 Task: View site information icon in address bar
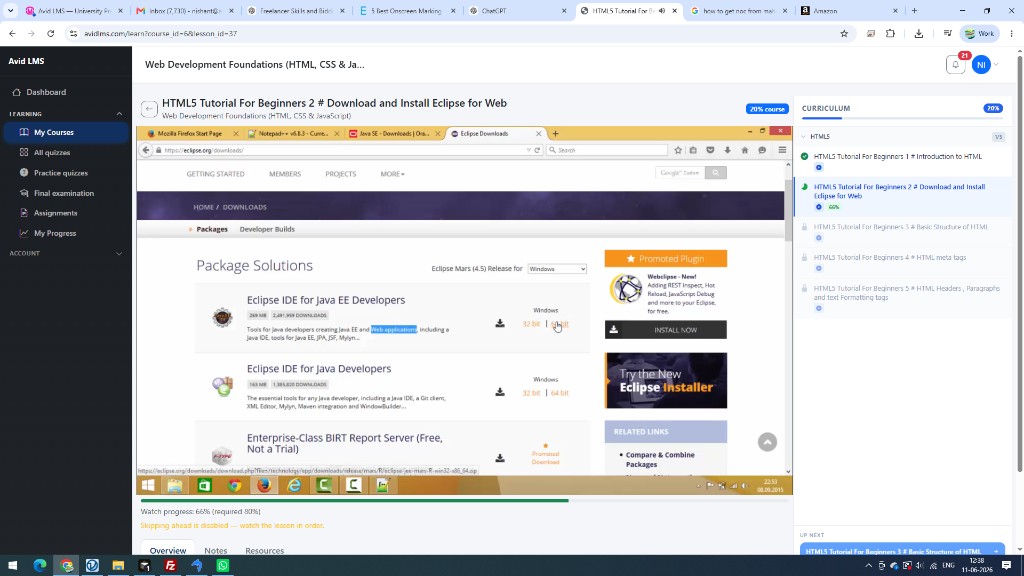point(73,33)
